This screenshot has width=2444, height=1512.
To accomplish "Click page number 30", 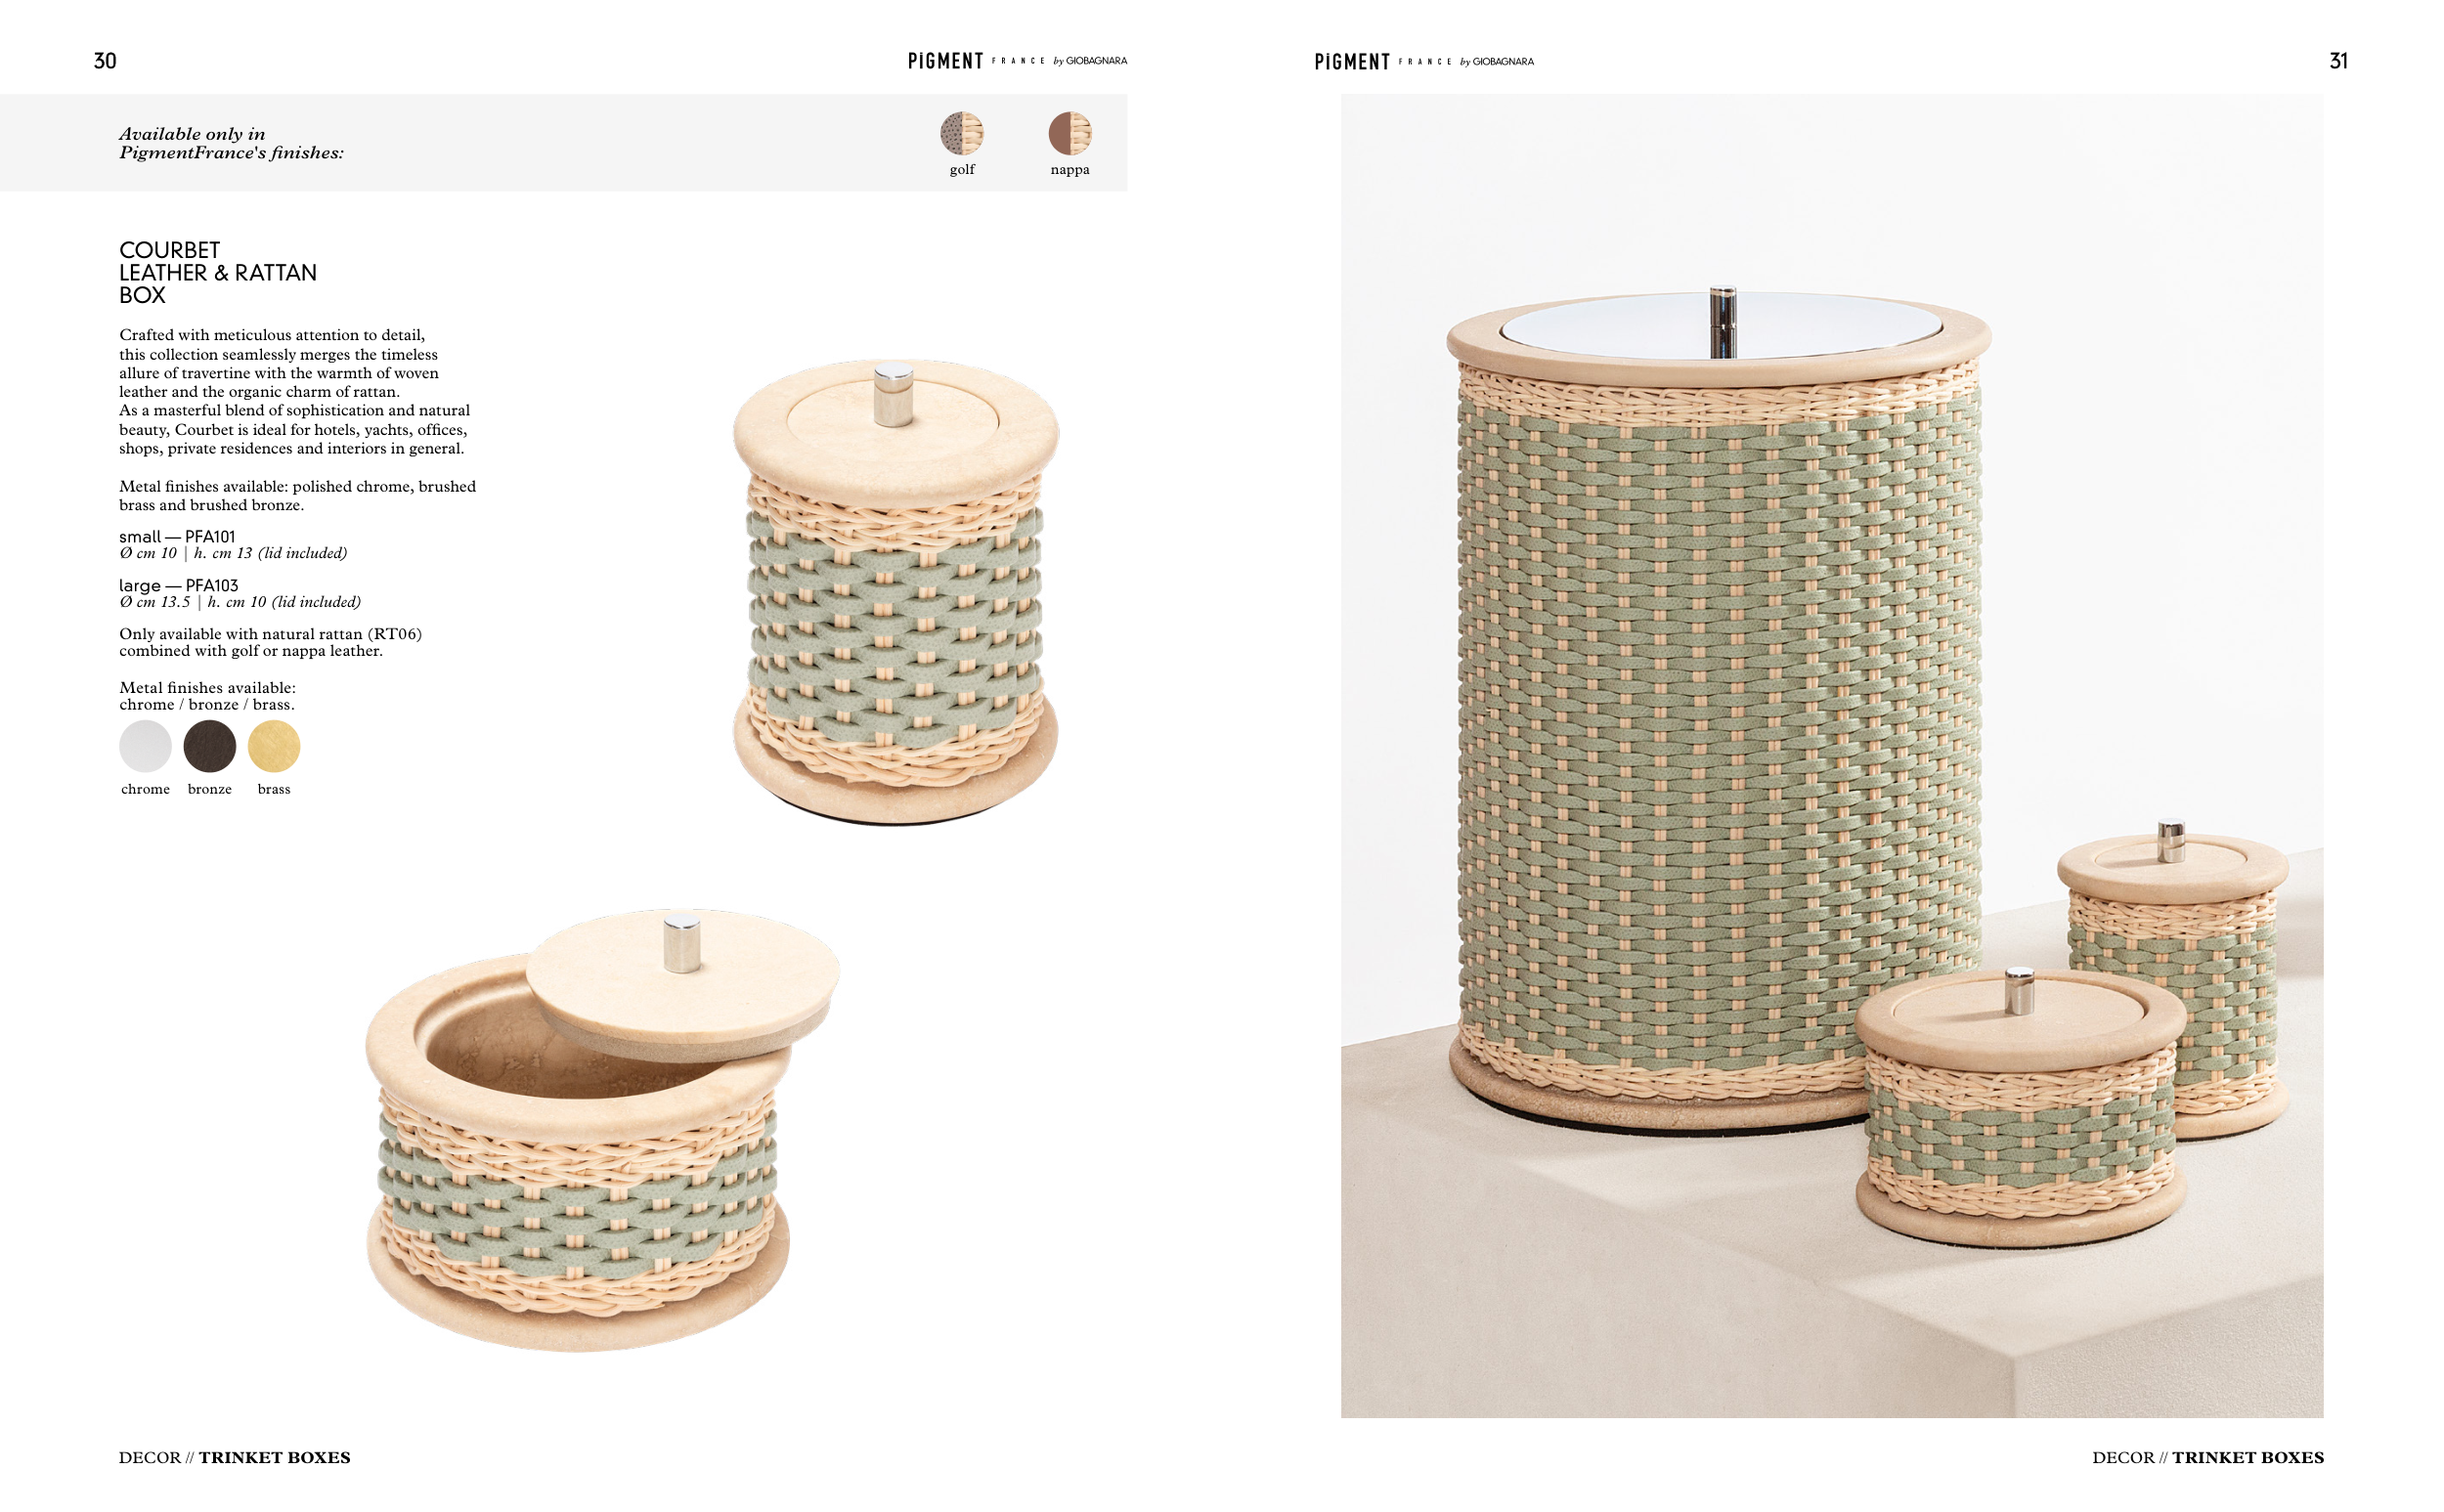I will tap(105, 61).
